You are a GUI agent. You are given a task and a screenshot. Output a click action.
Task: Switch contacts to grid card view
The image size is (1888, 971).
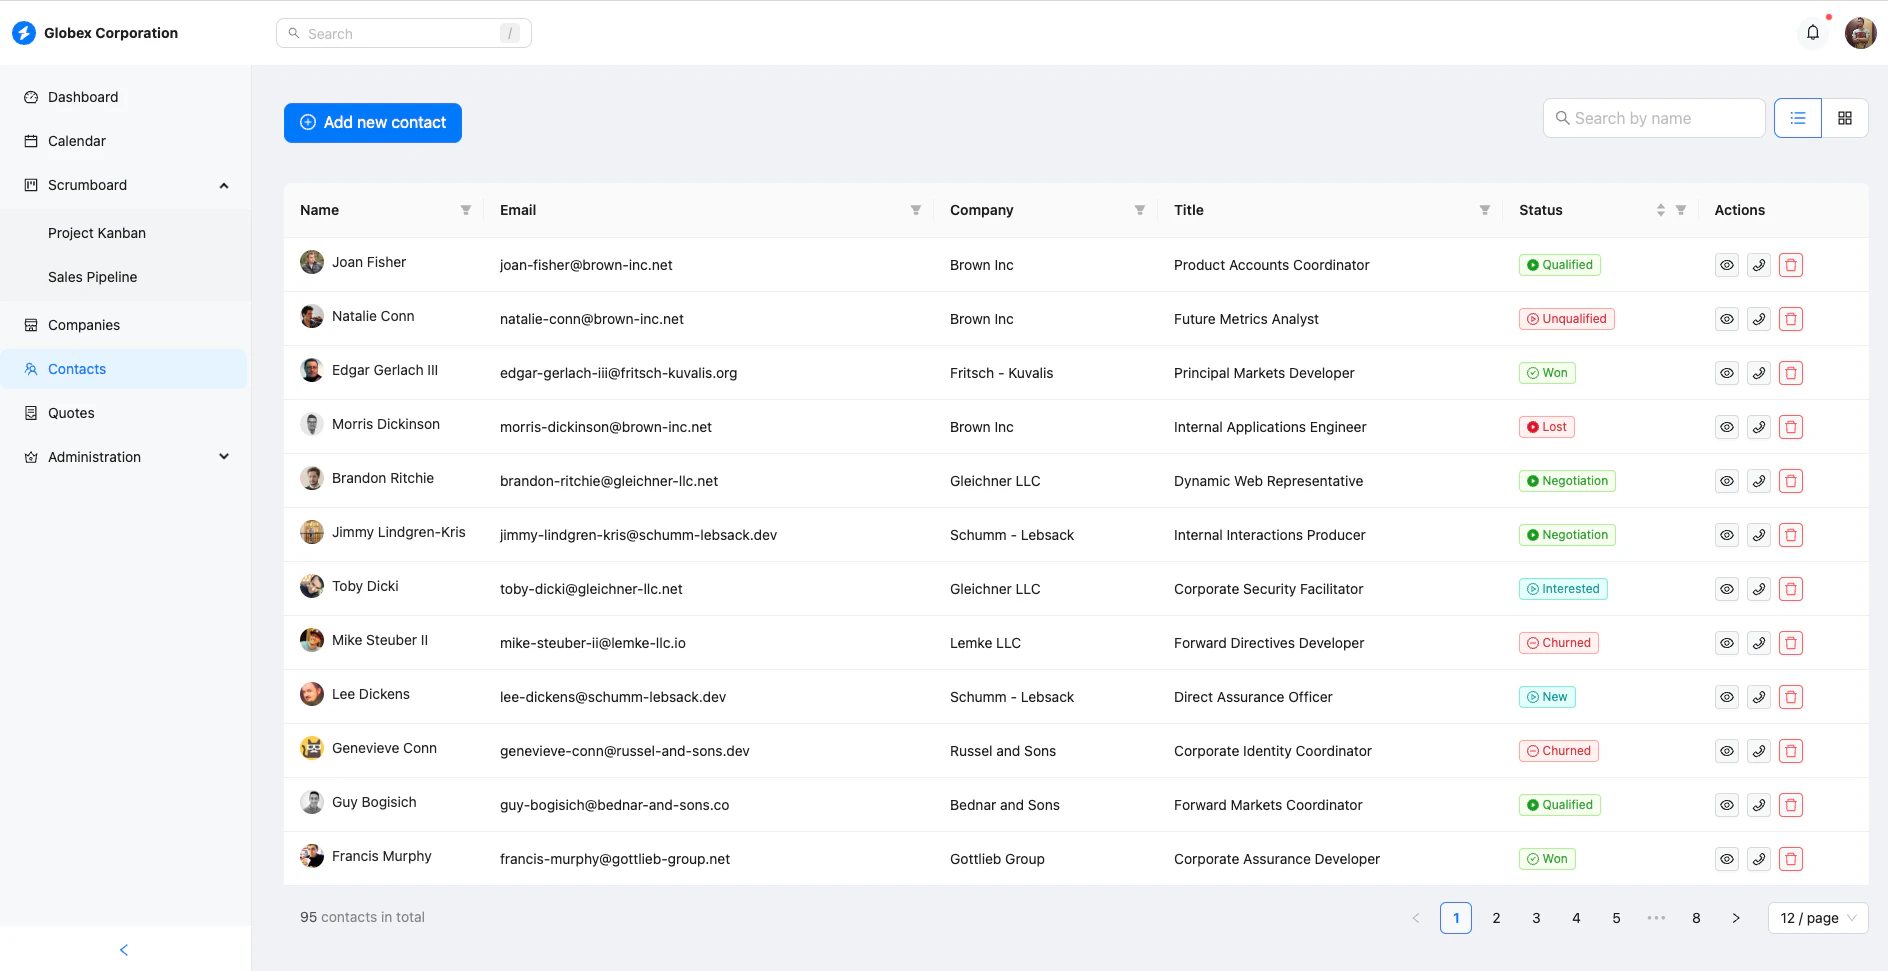click(1845, 117)
